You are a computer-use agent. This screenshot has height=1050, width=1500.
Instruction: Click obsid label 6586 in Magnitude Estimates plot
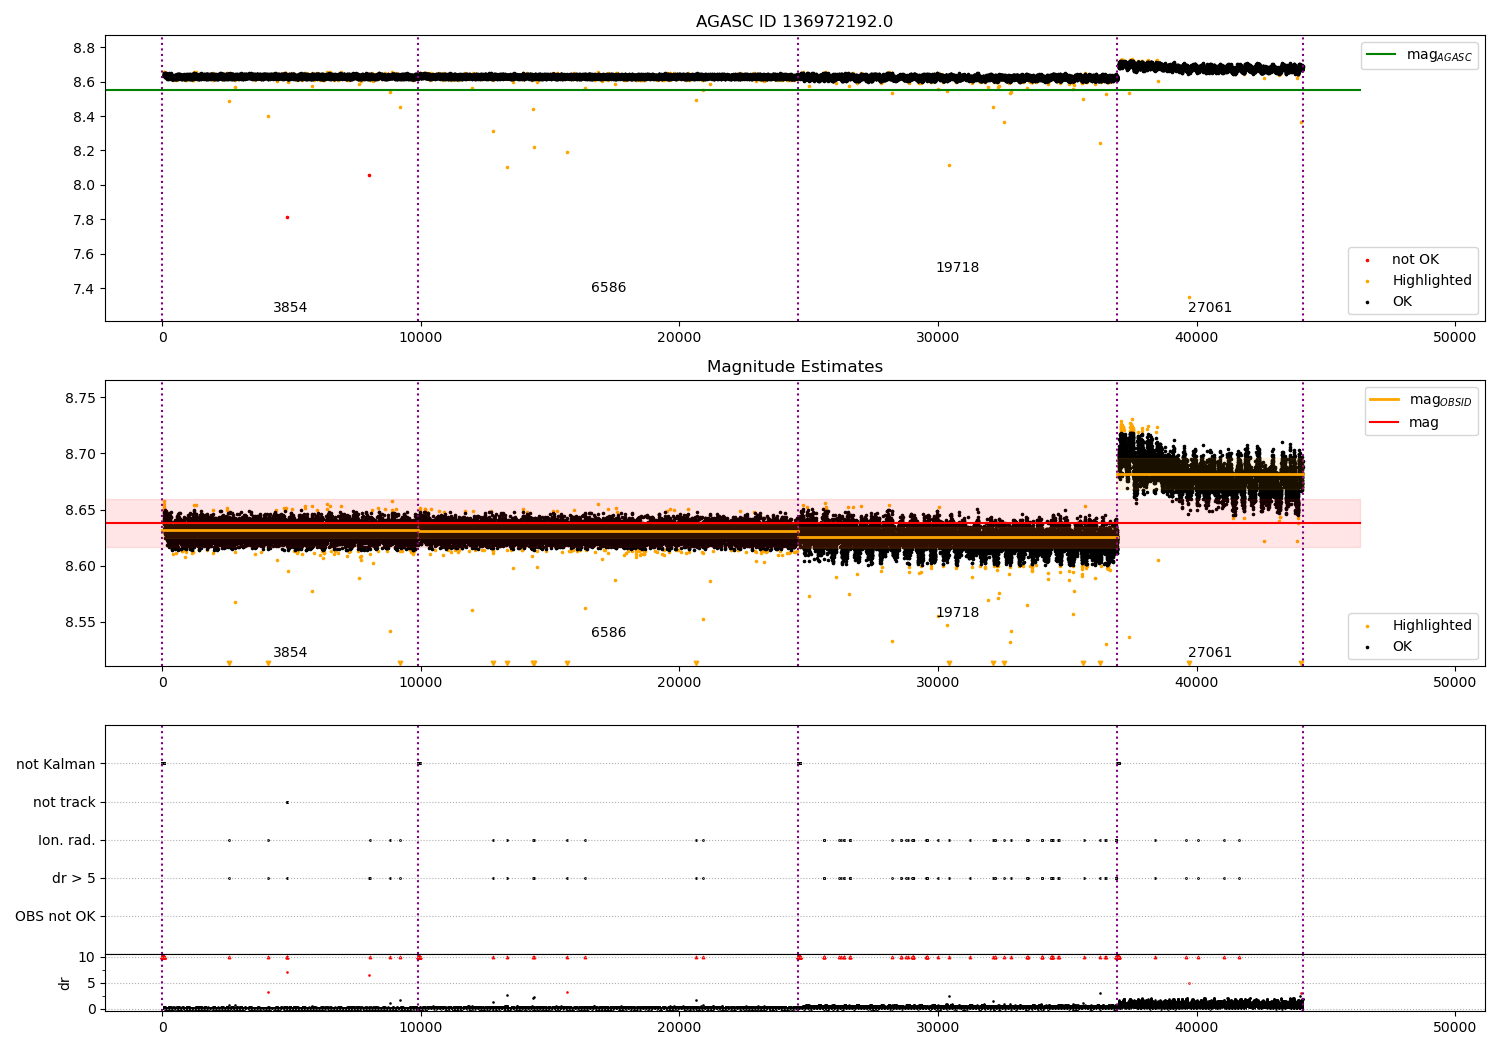(x=608, y=633)
